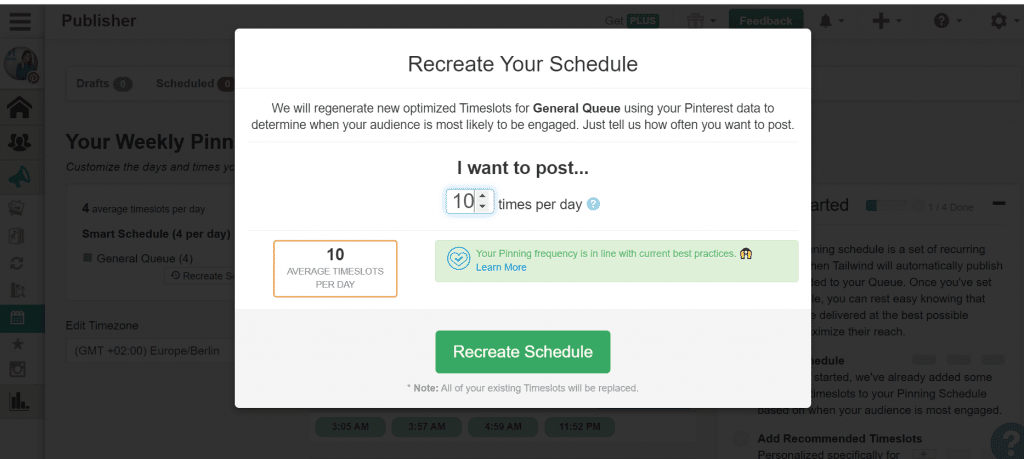Open the bar chart analytics icon

19,399
